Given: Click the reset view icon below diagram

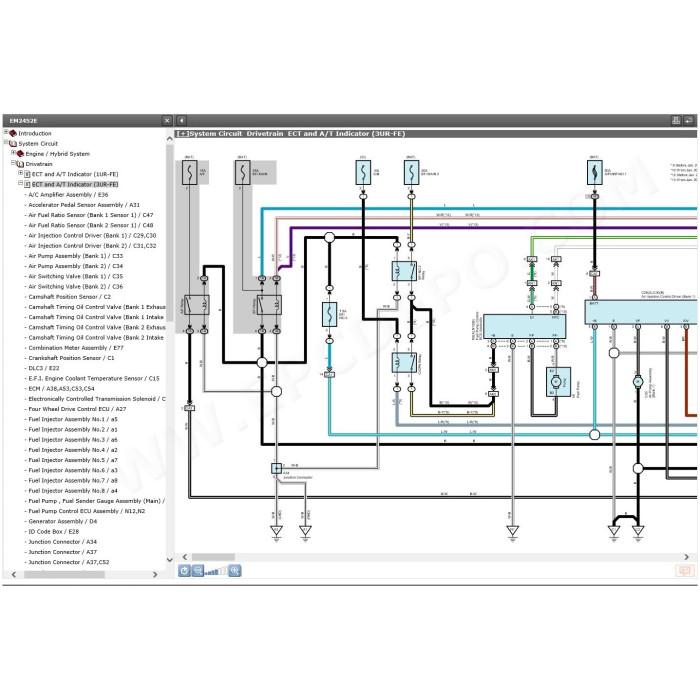Looking at the screenshot, I should (184, 571).
